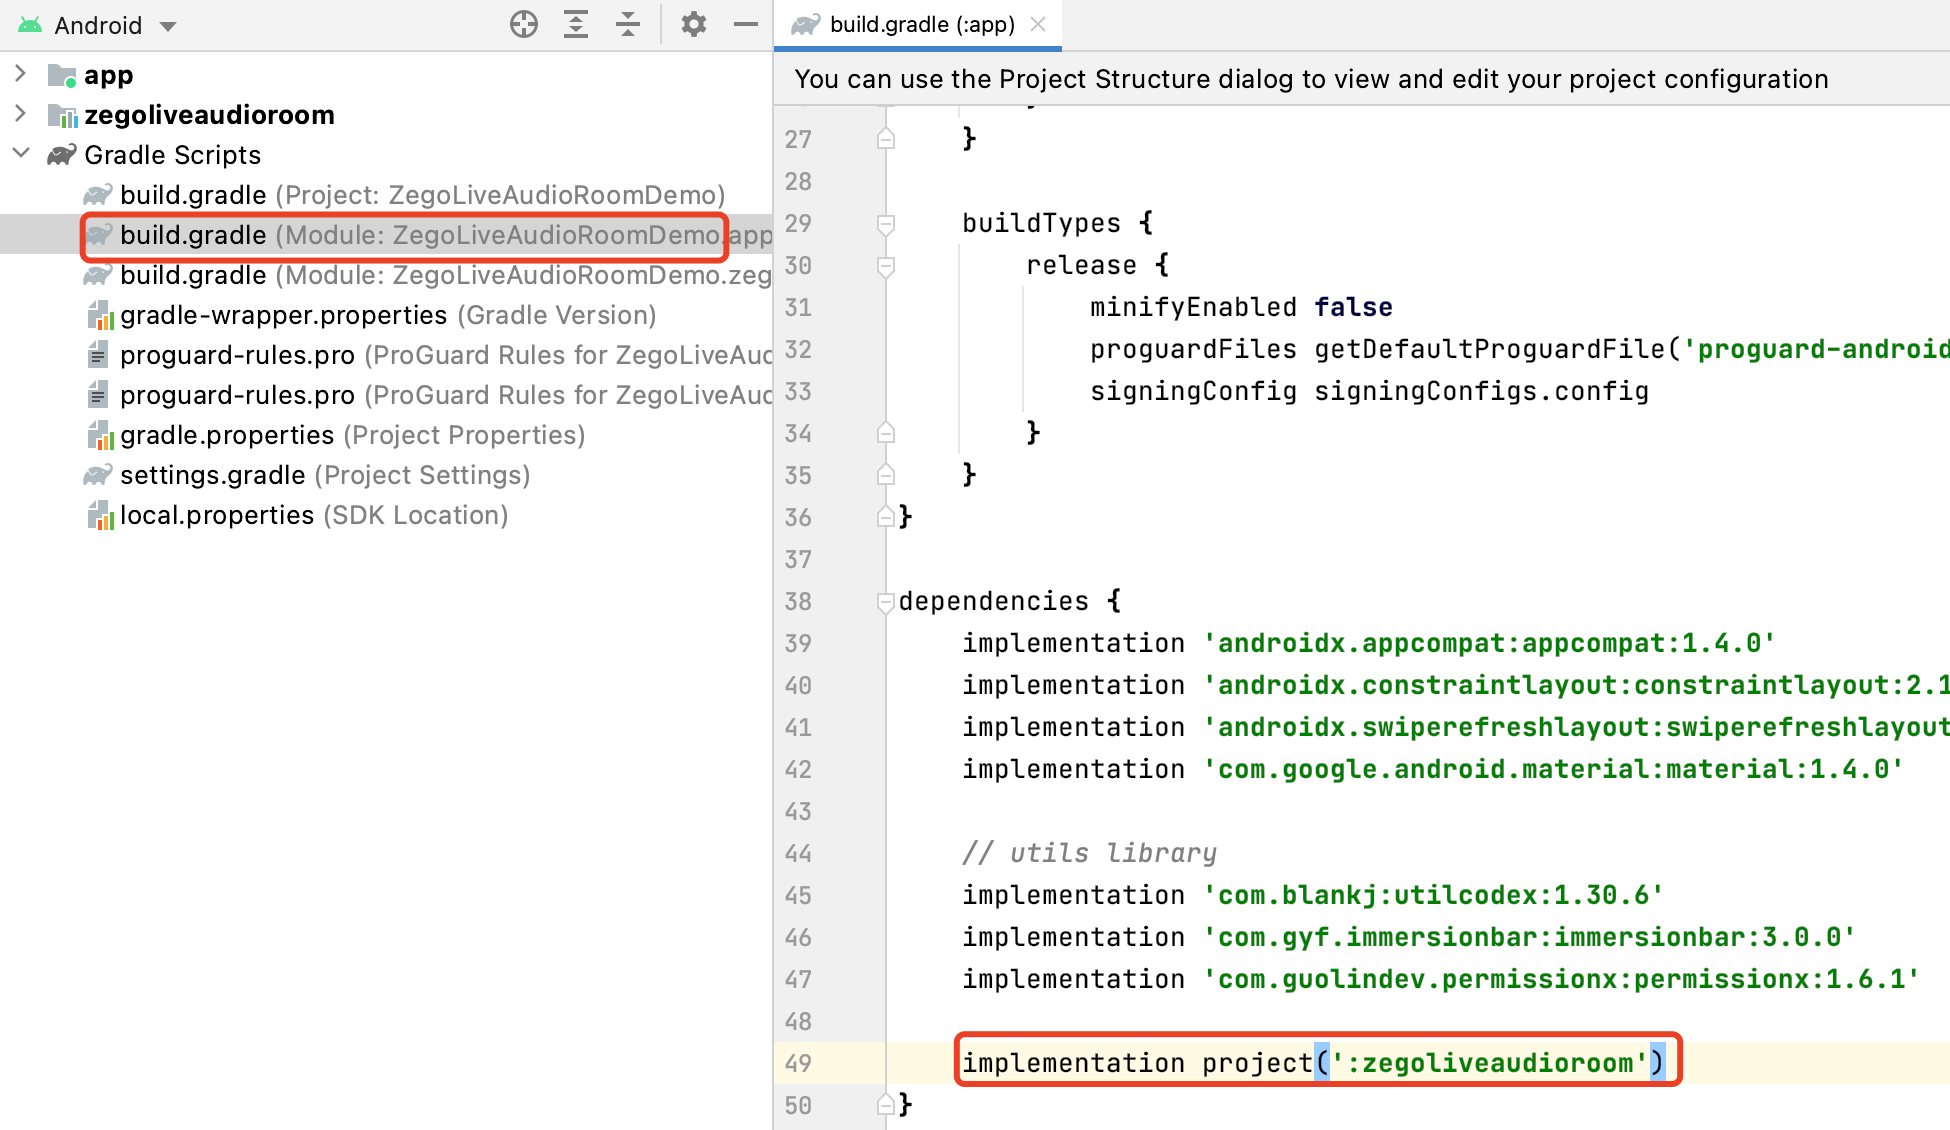Viewport: 1950px width, 1130px height.
Task: Close the build.gradle (:app) tab
Action: (1038, 24)
